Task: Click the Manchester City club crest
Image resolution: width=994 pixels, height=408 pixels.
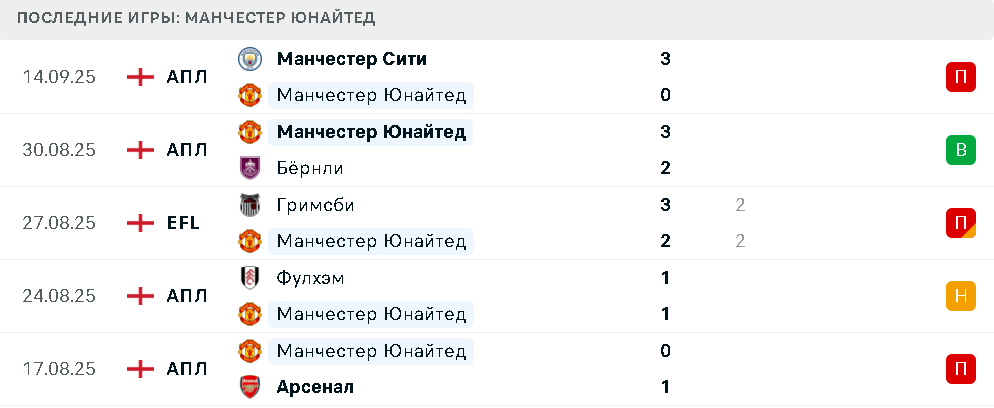Action: tap(250, 59)
